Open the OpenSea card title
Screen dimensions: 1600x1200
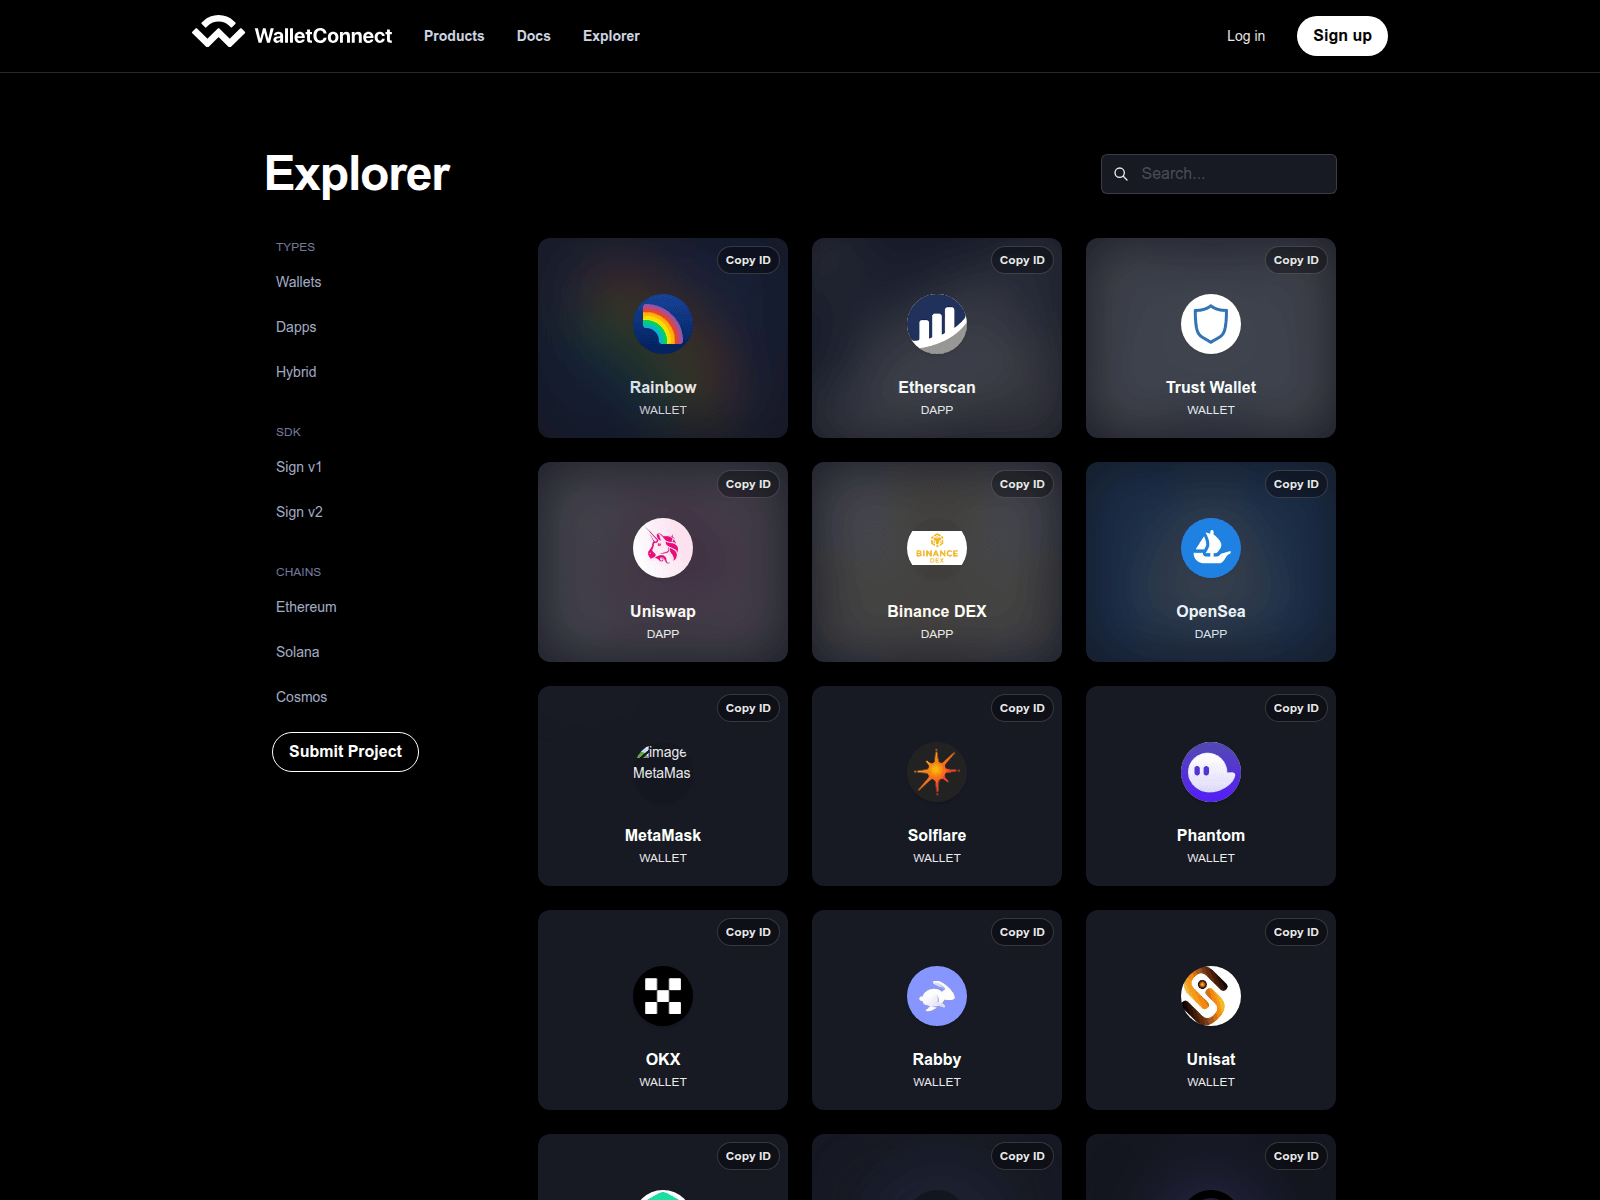coord(1211,611)
